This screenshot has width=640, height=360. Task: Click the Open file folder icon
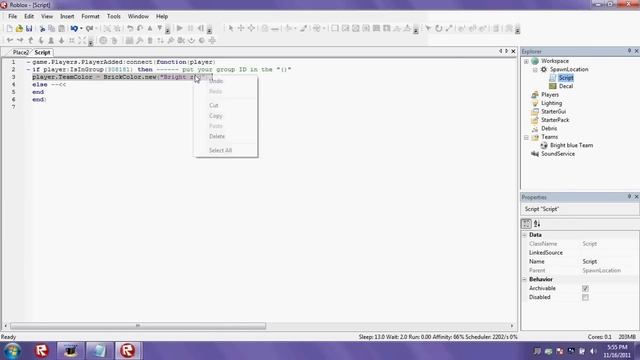pyautogui.click(x=19, y=29)
